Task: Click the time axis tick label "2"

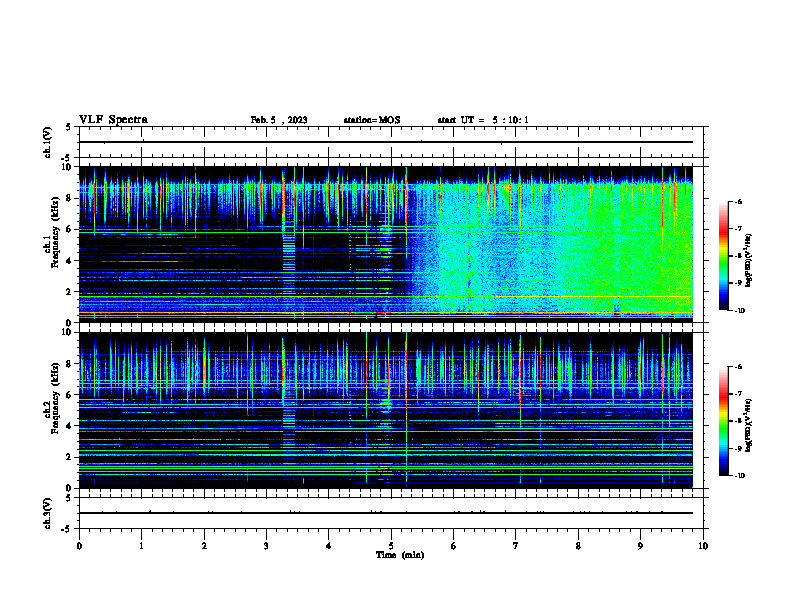Action: click(204, 546)
